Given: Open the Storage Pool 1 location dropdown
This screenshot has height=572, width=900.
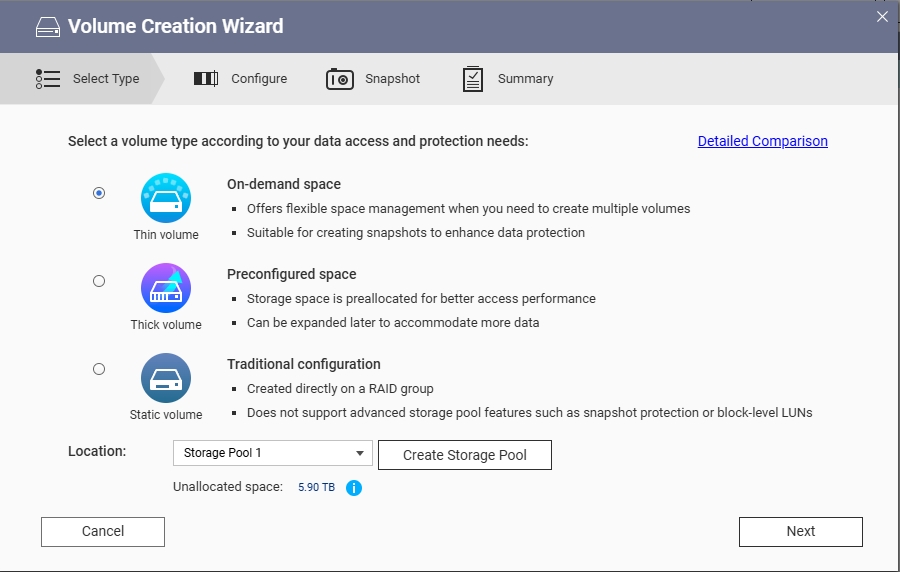Looking at the screenshot, I should (x=273, y=453).
